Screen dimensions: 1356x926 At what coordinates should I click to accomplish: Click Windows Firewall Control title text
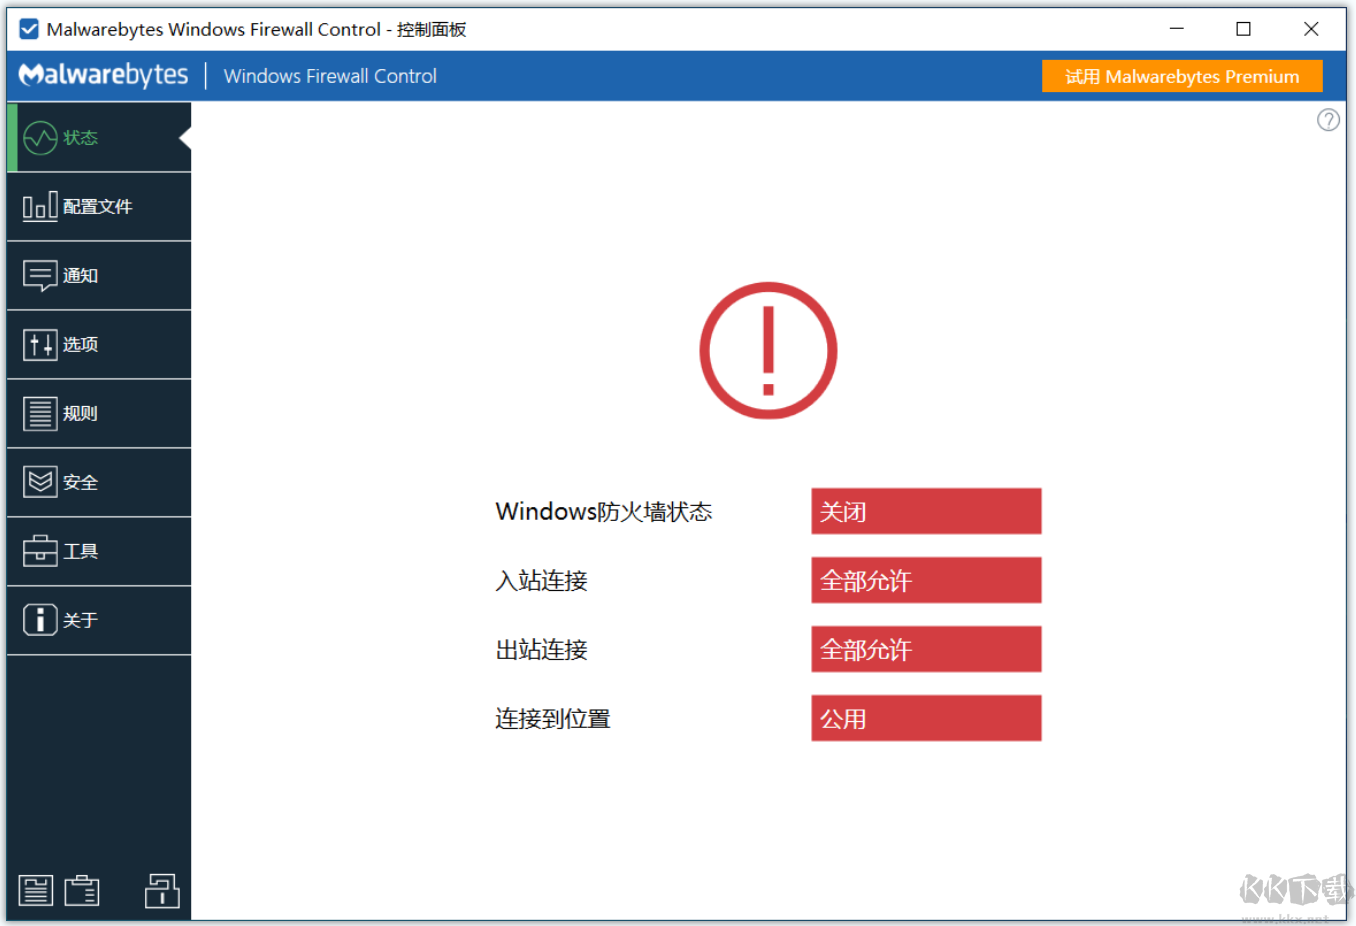330,76
